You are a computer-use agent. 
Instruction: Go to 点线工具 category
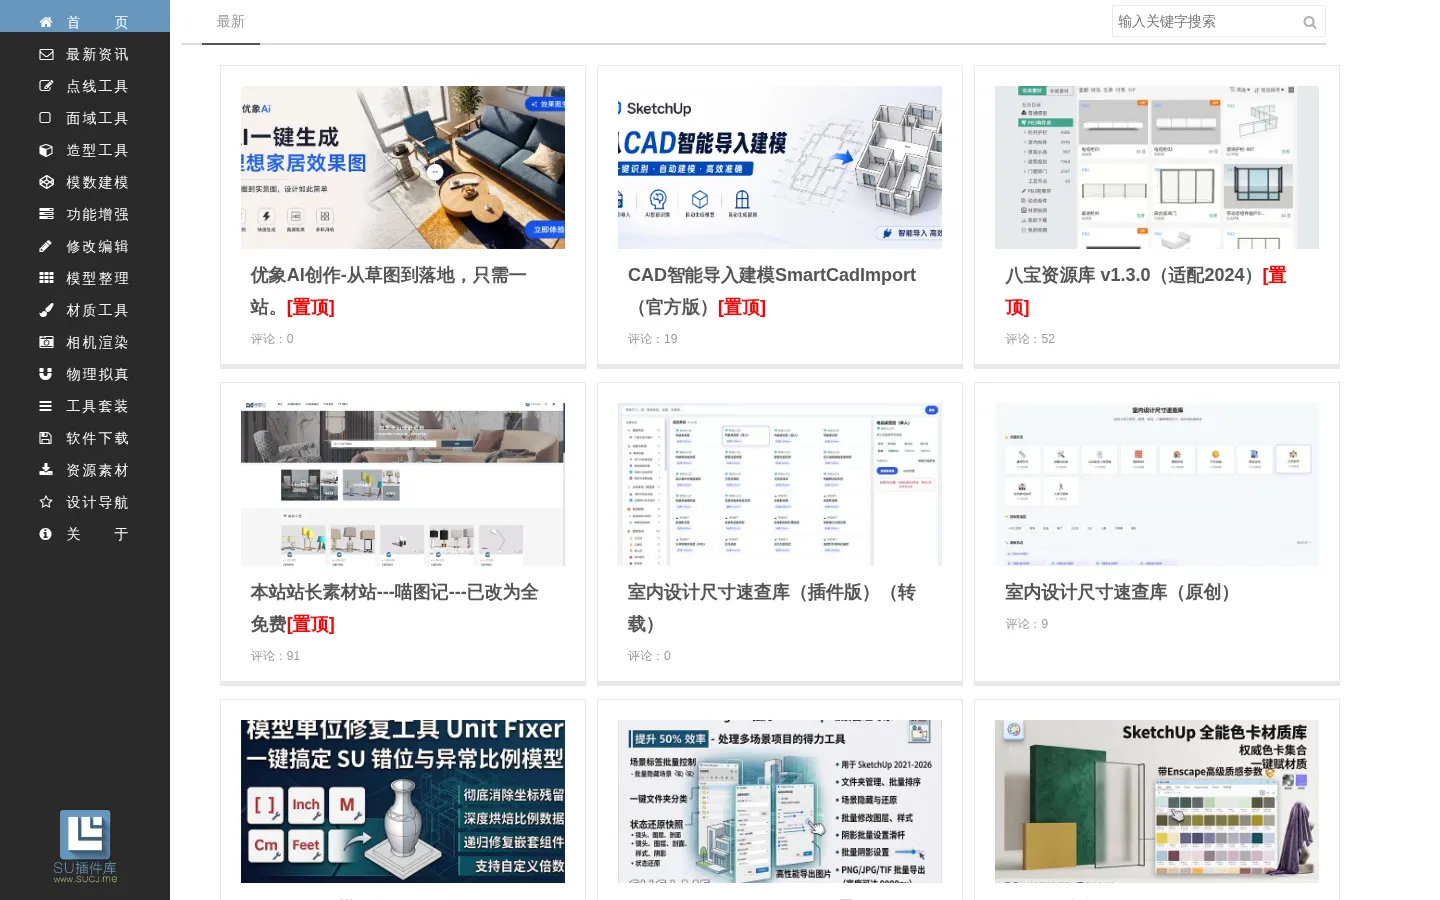(85, 86)
